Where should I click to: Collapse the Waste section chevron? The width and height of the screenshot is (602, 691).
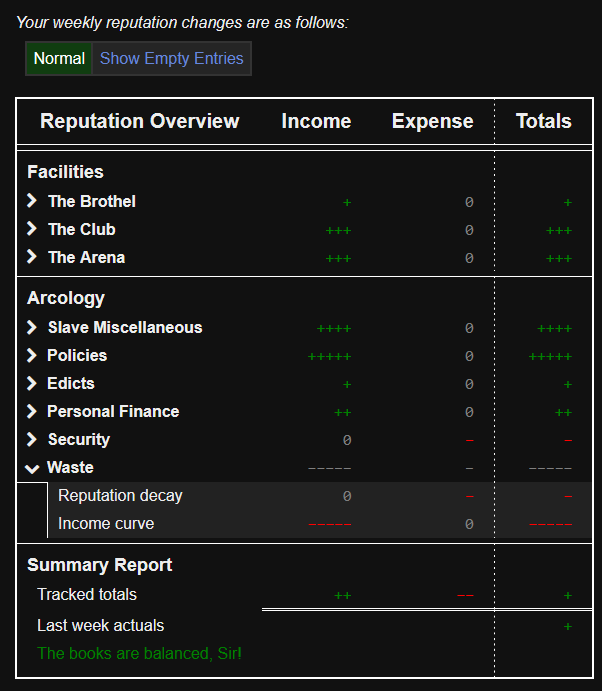32,468
